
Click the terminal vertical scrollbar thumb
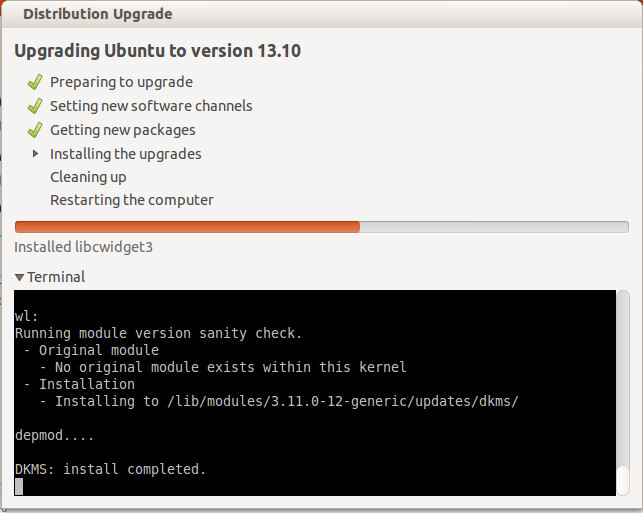click(x=623, y=480)
